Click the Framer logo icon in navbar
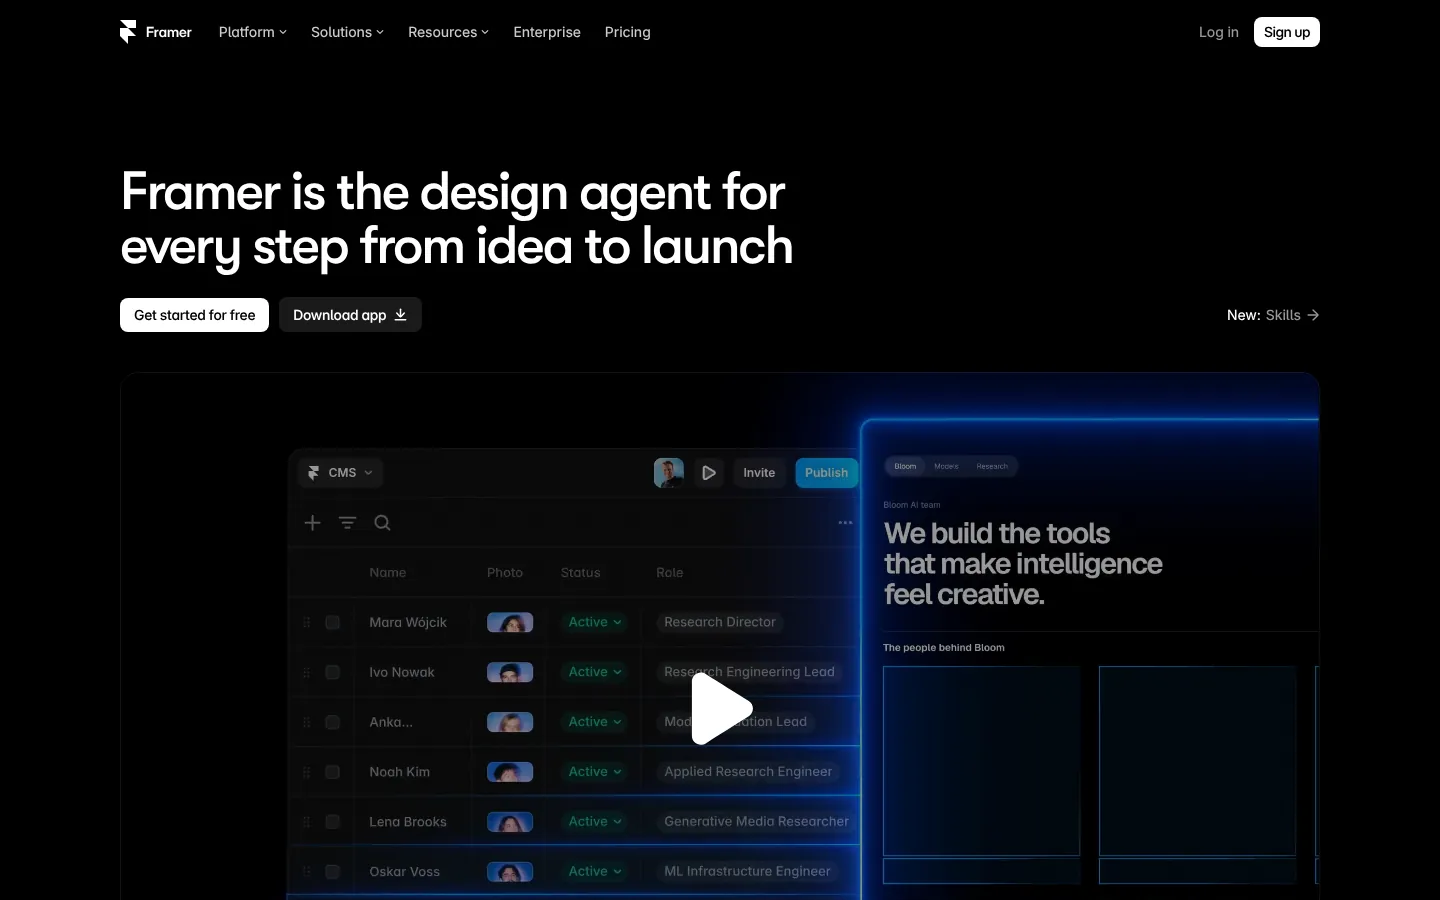This screenshot has width=1440, height=900. [128, 32]
